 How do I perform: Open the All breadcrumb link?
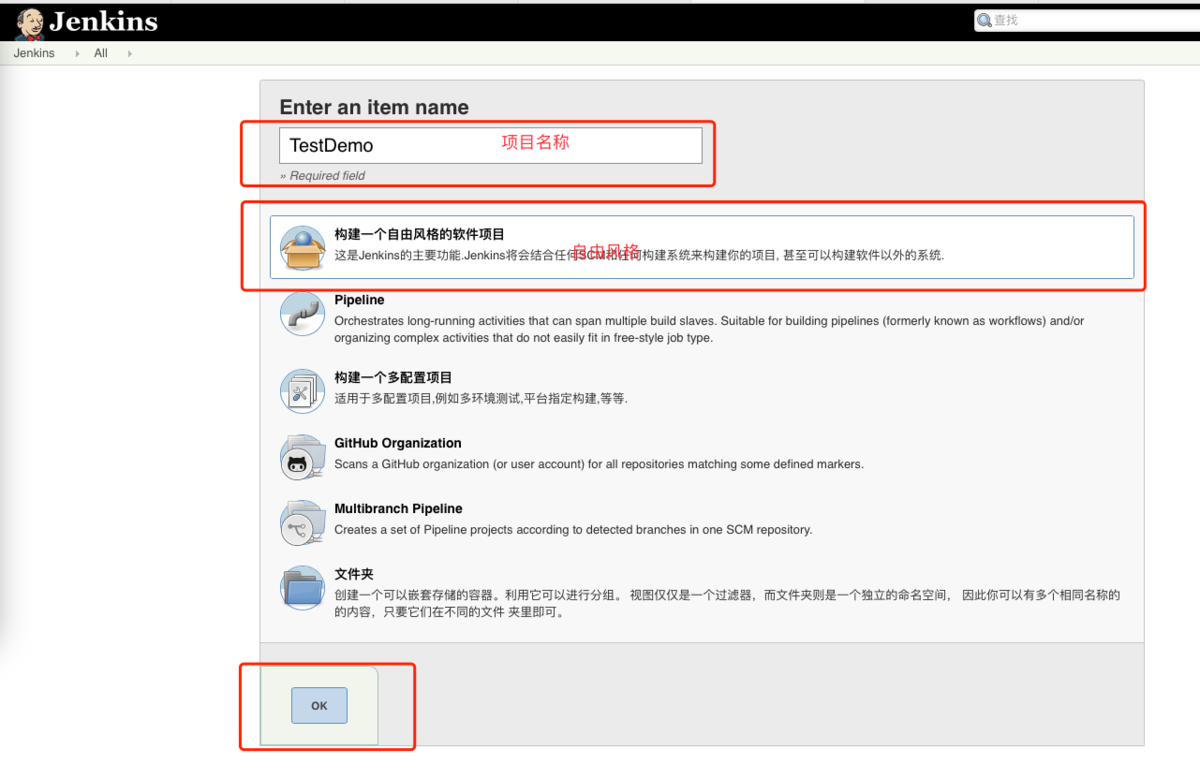click(101, 53)
